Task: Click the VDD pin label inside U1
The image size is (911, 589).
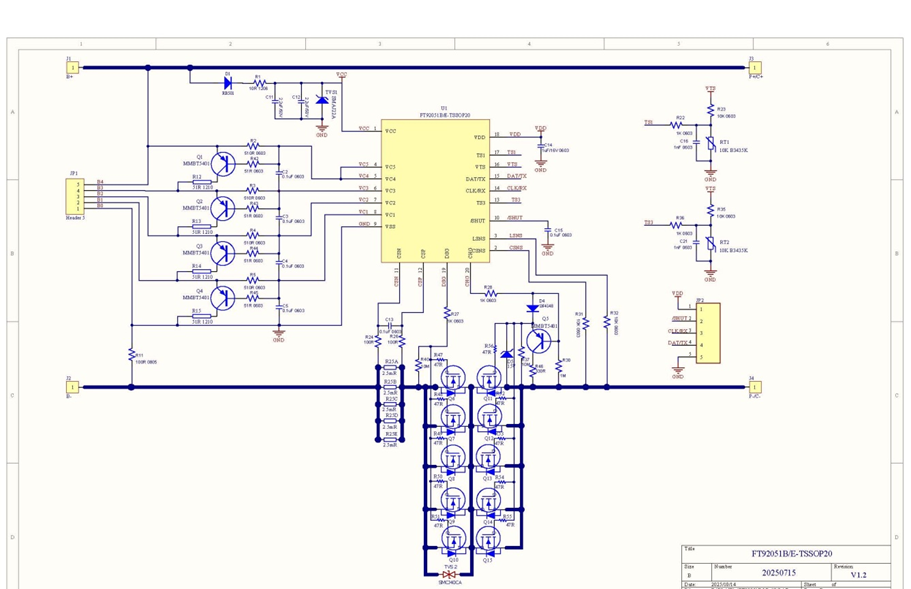Action: 479,138
